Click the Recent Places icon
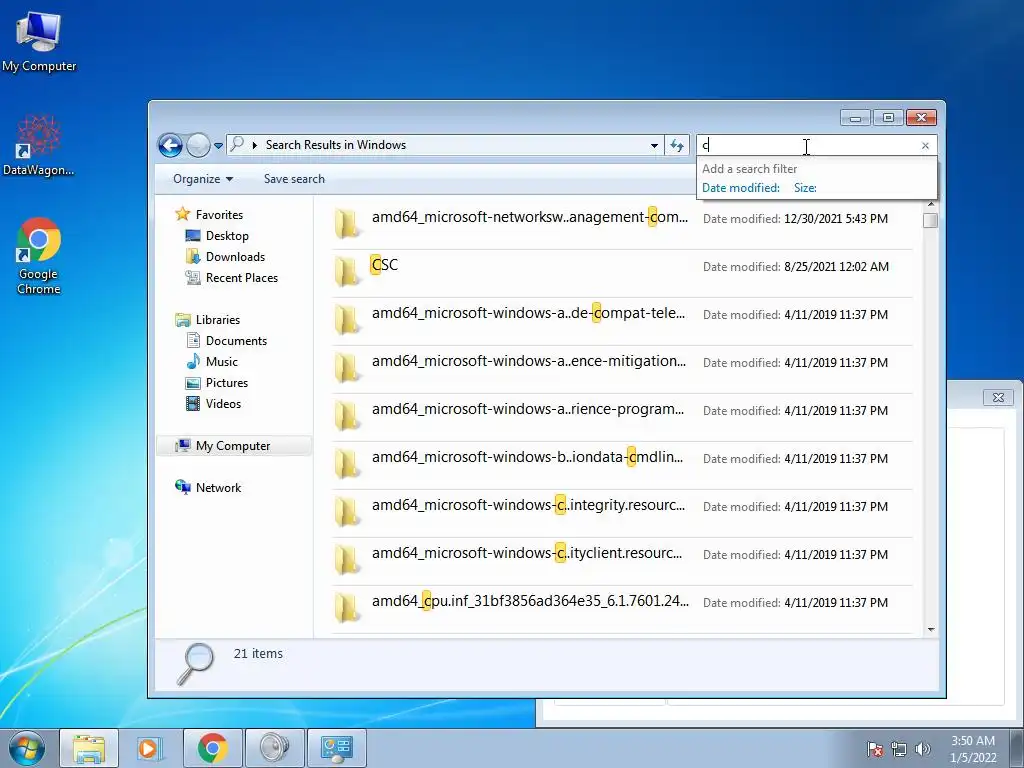 click(x=193, y=278)
